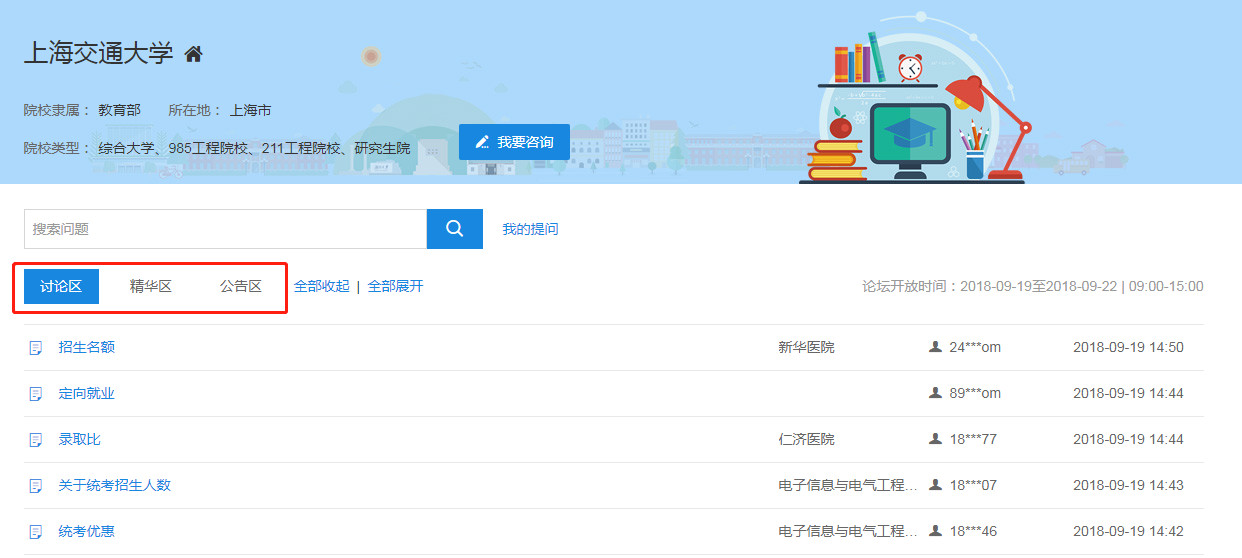Click 新华医院 in the 招生名额 row

(x=806, y=347)
